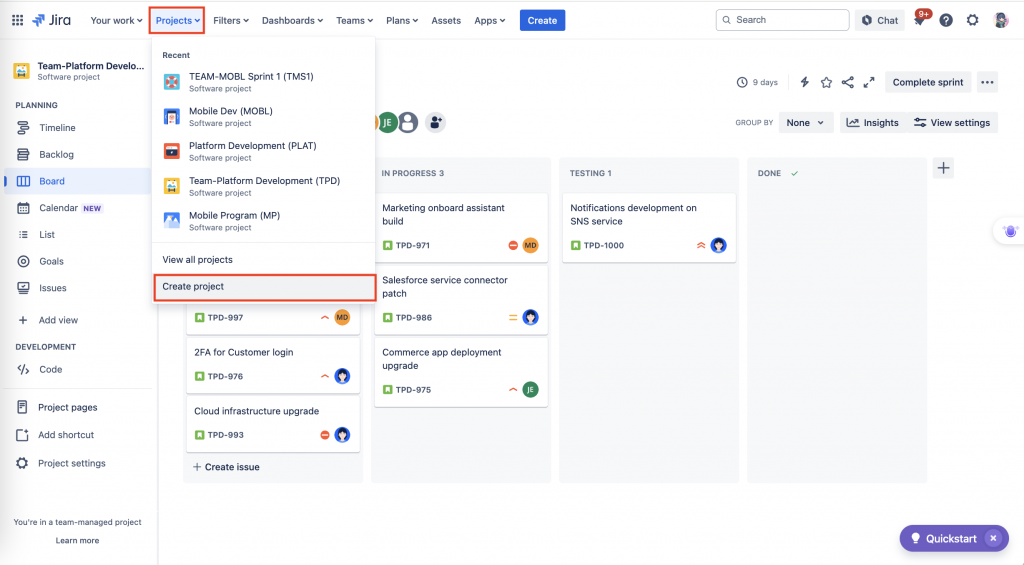The width and height of the screenshot is (1024, 565).
Task: Click the Platform Development project icon
Action: 172,151
